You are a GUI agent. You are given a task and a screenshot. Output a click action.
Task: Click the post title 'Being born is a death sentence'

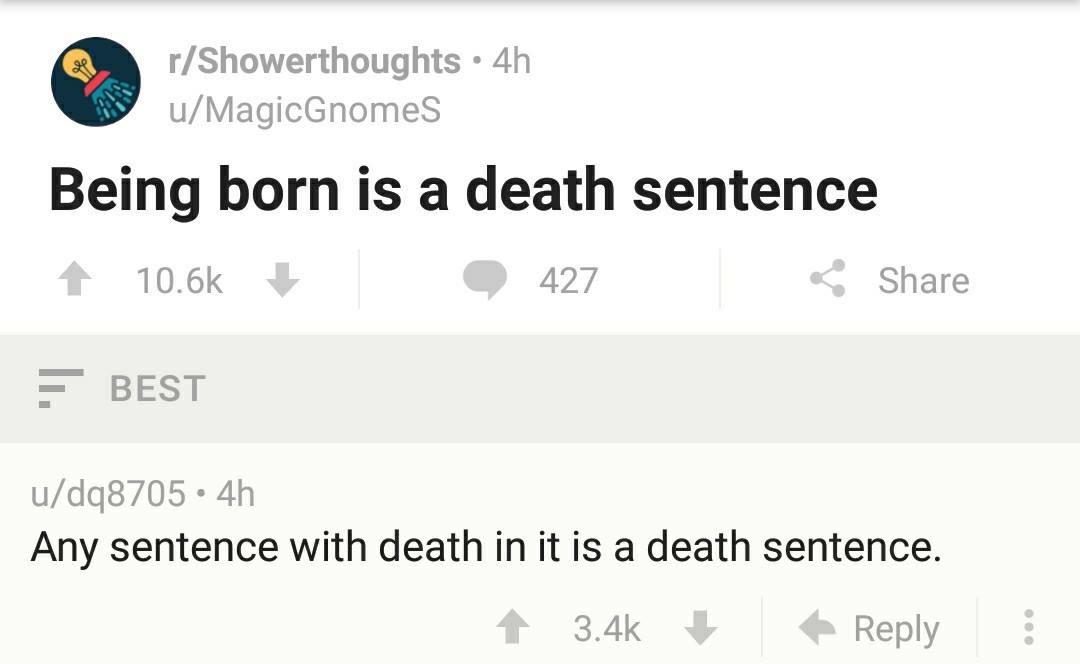click(x=464, y=190)
